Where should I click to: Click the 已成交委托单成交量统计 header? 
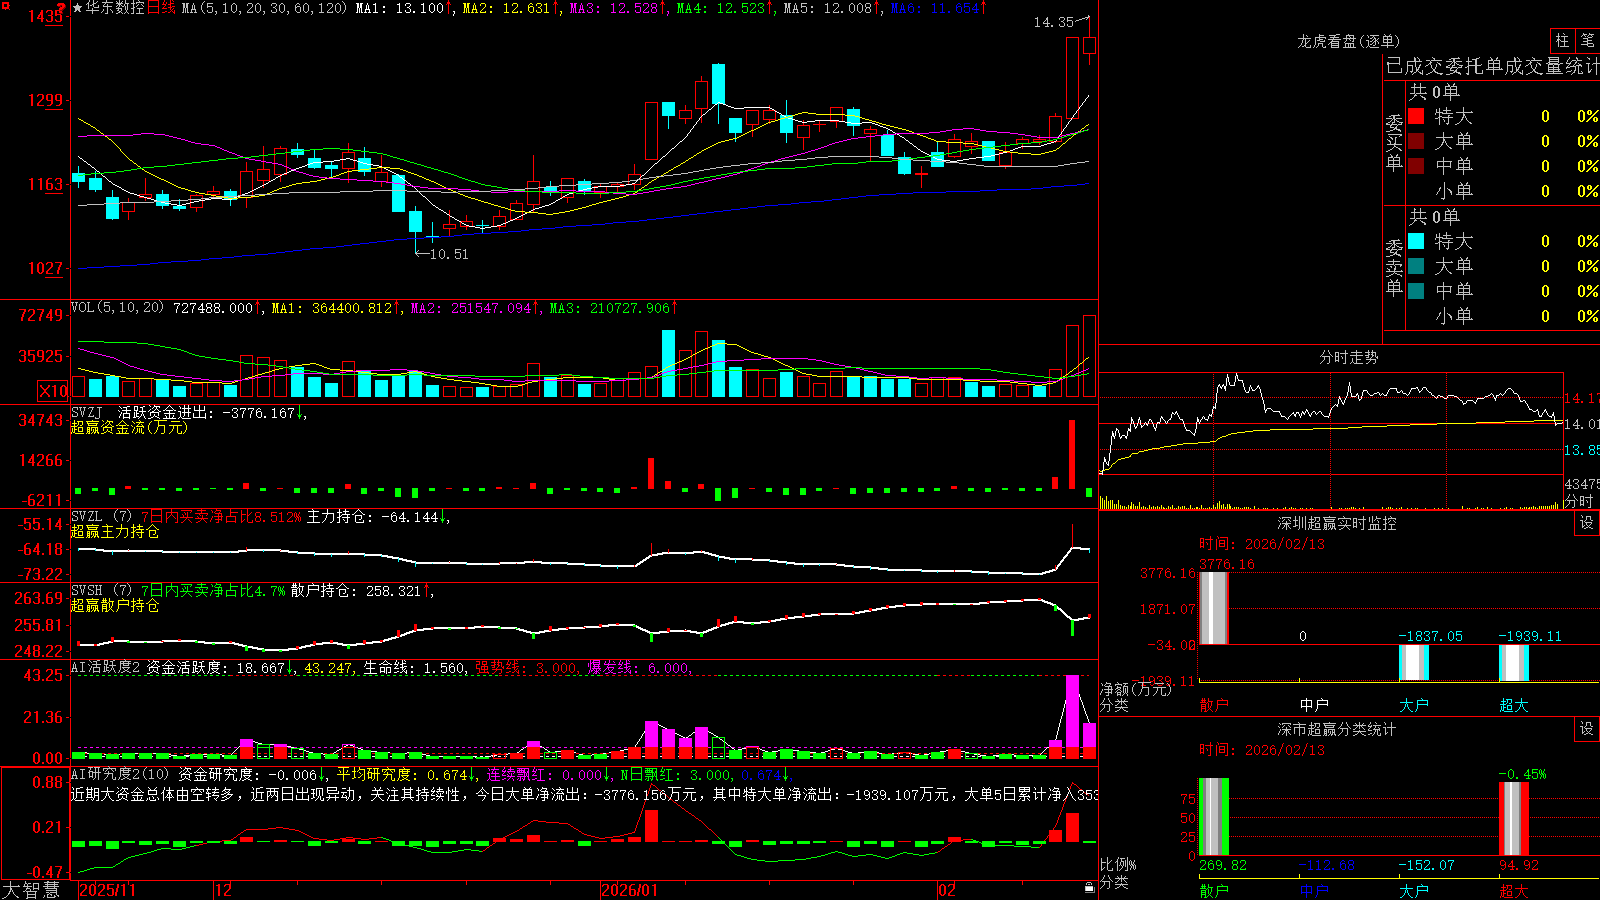[x=1492, y=66]
